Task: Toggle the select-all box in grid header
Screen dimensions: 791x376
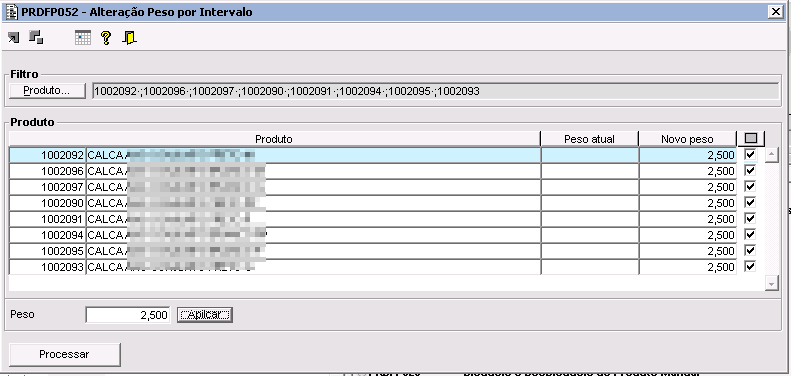Action: 751,138
